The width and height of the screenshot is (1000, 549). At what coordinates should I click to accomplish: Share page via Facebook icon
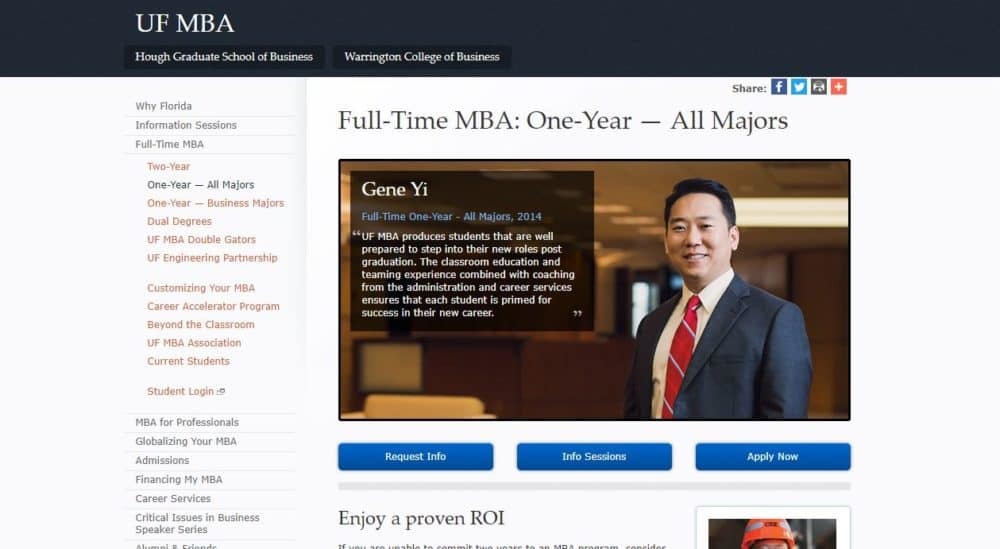(x=779, y=87)
